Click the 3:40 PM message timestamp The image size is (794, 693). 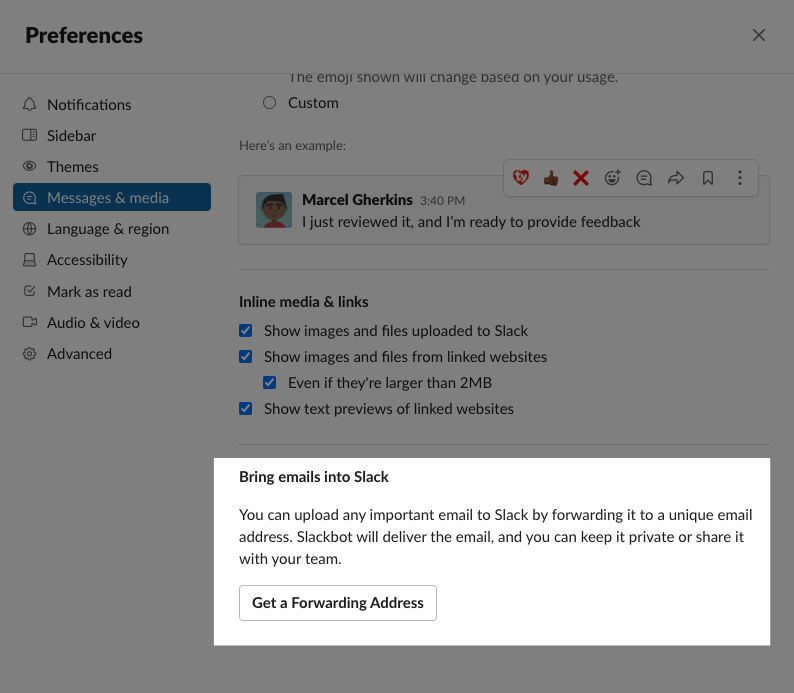click(x=442, y=201)
